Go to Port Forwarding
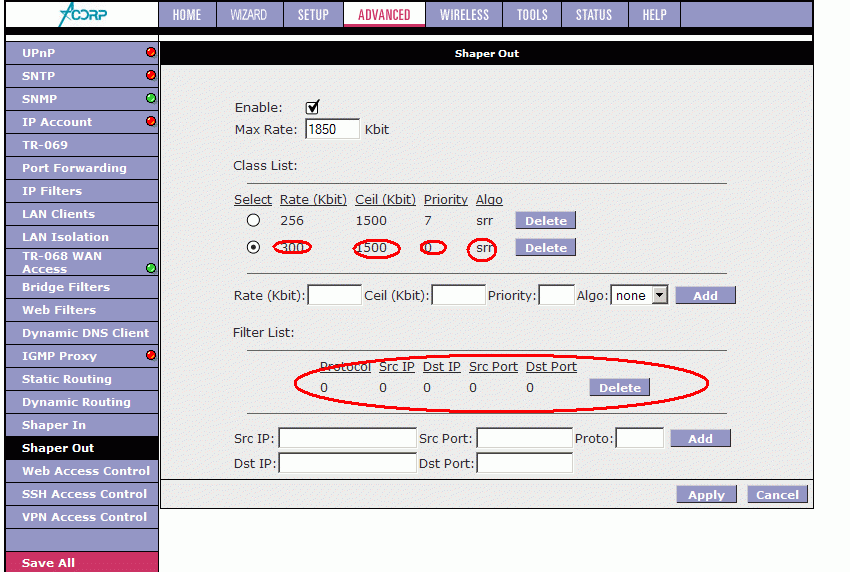 click(x=82, y=168)
